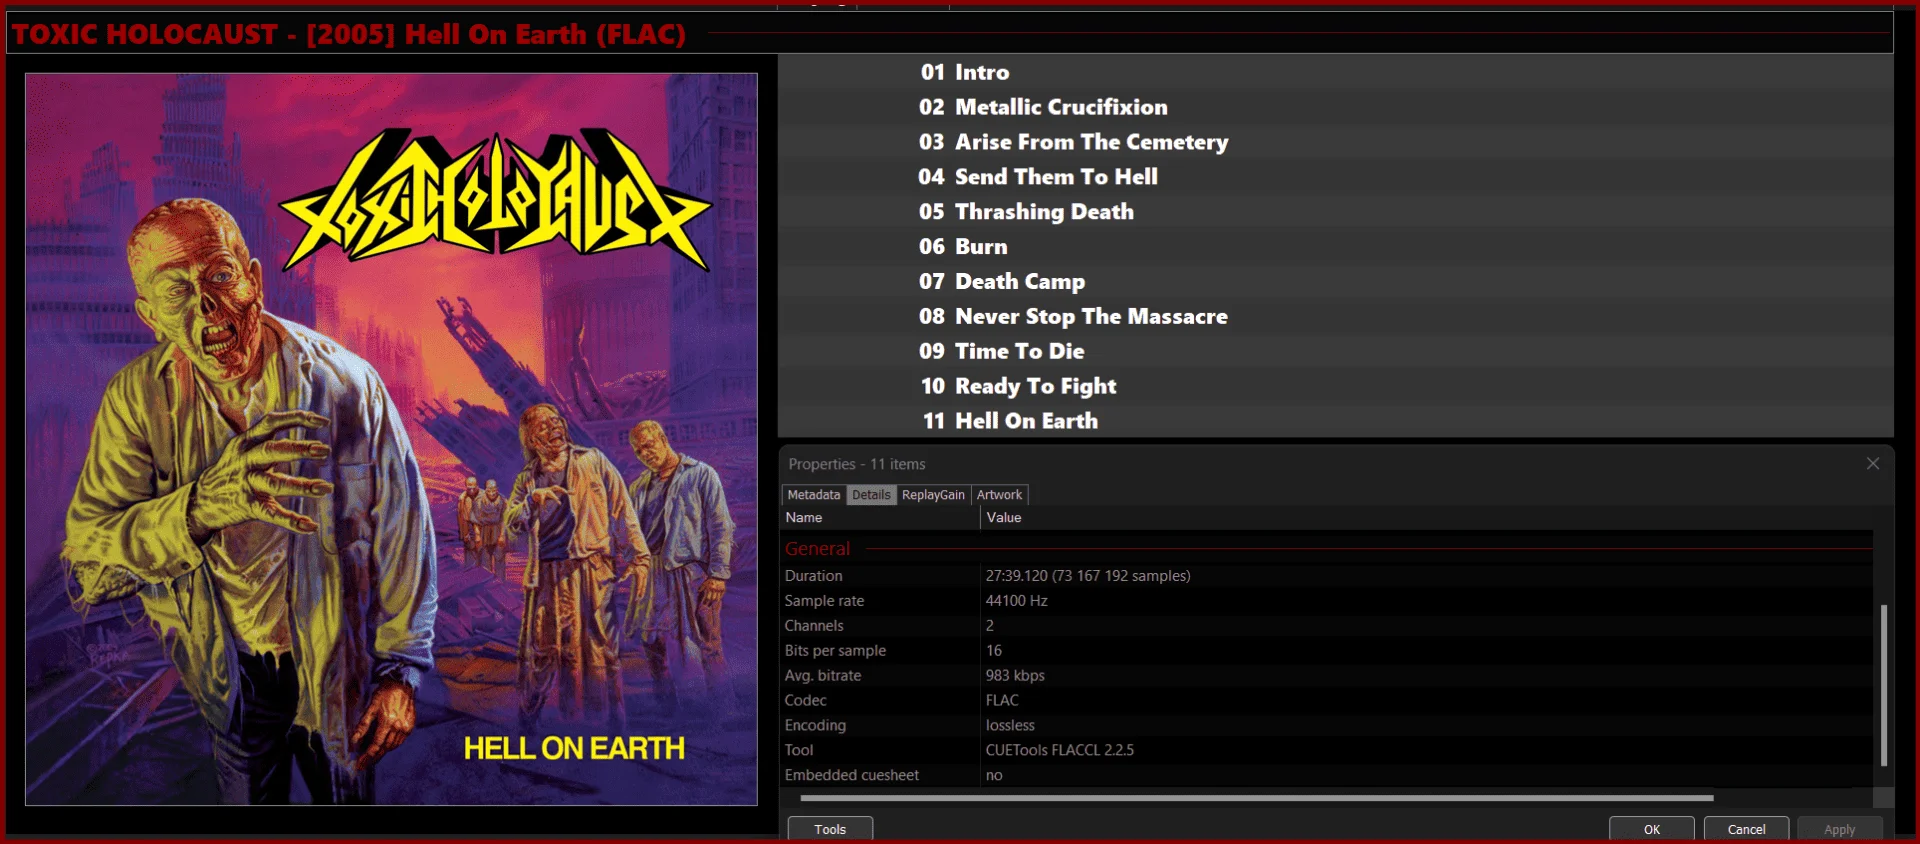Click the Embedded cuesheet row
The height and width of the screenshot is (844, 1920).
pyautogui.click(x=1327, y=775)
